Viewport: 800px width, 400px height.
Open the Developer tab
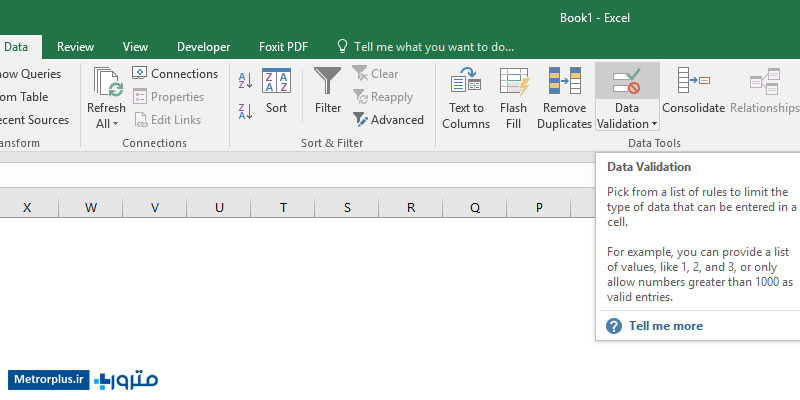pos(204,47)
